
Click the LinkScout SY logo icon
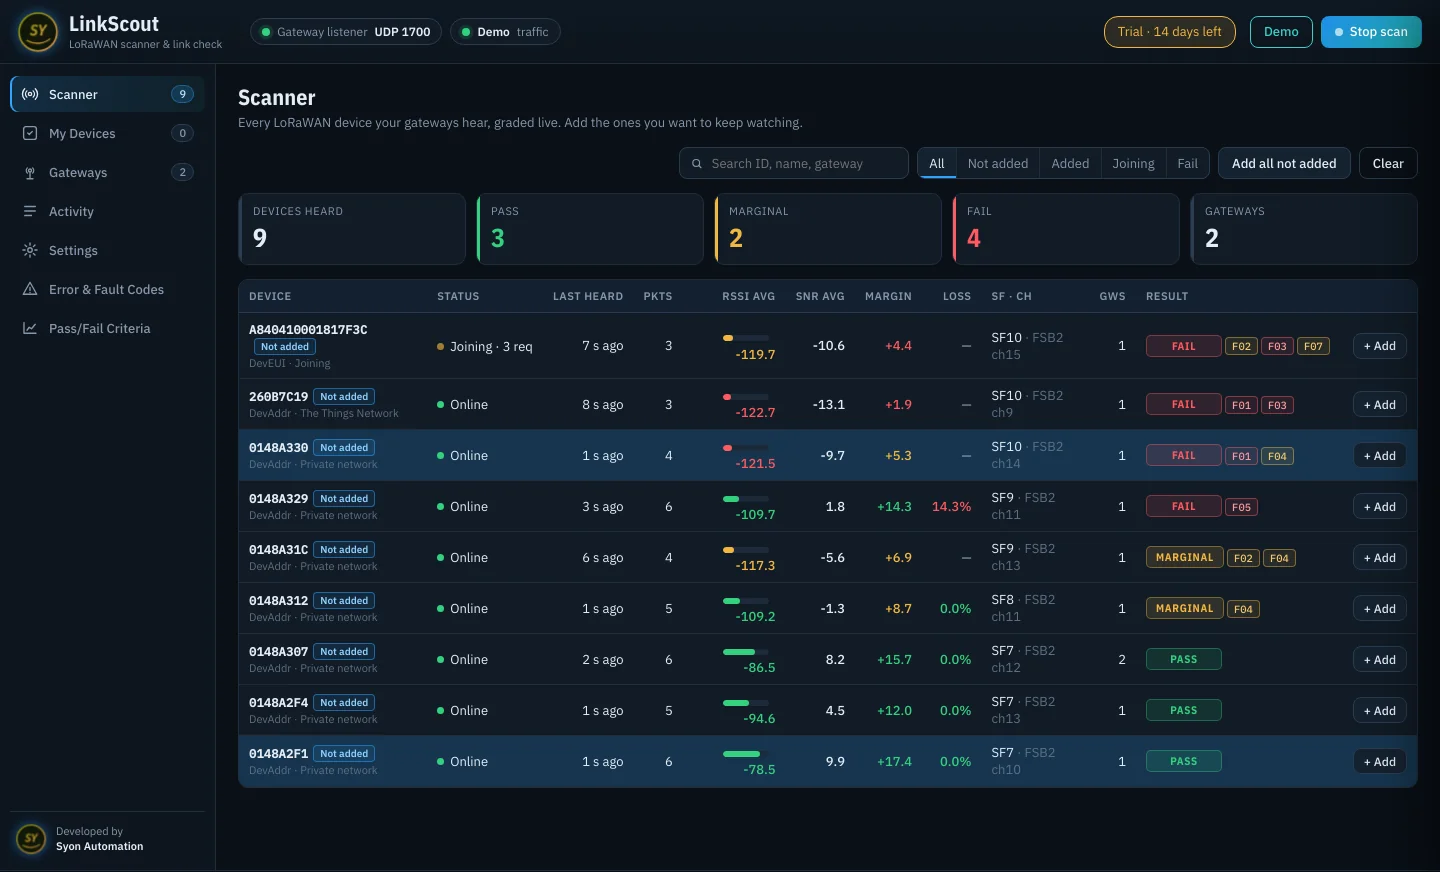pos(38,32)
